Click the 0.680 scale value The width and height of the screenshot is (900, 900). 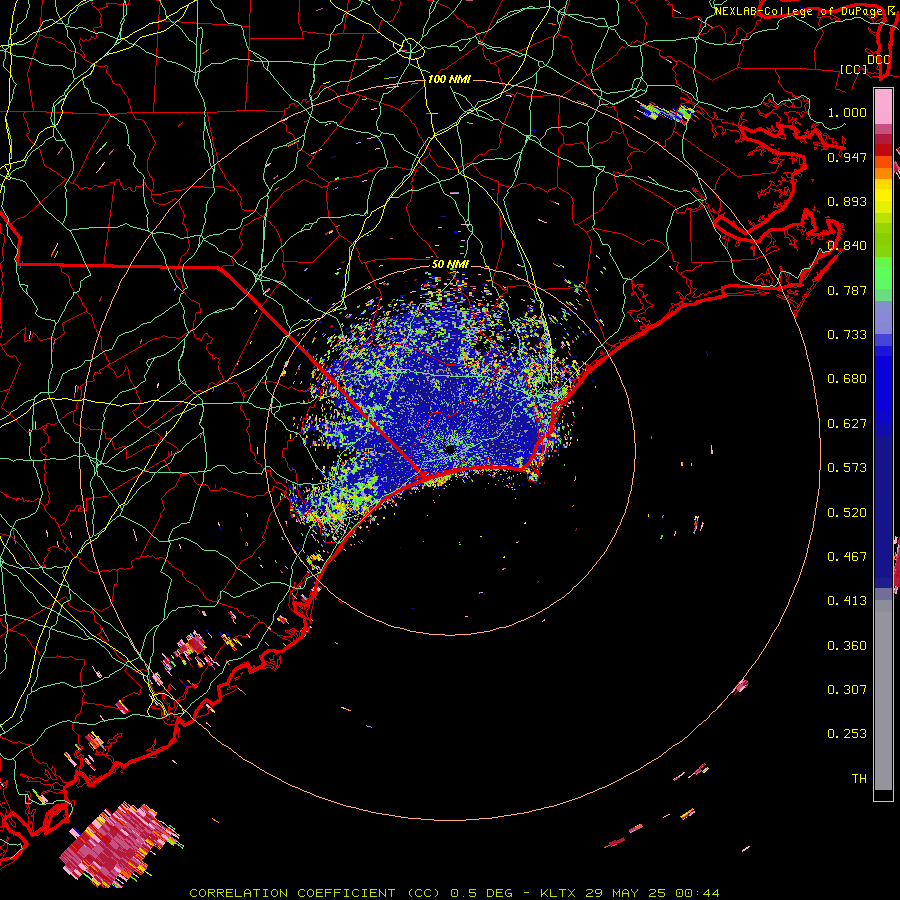click(847, 379)
